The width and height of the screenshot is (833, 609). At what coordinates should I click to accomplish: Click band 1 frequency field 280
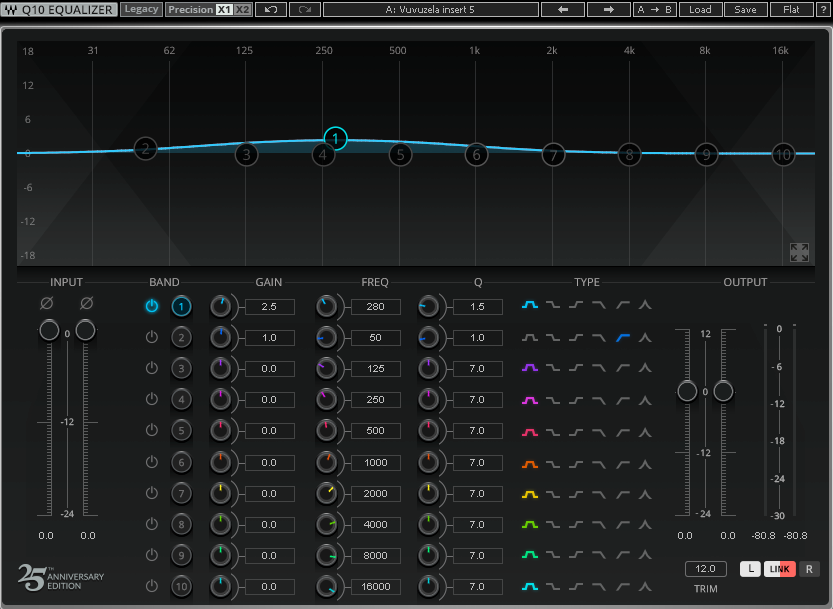(x=376, y=307)
